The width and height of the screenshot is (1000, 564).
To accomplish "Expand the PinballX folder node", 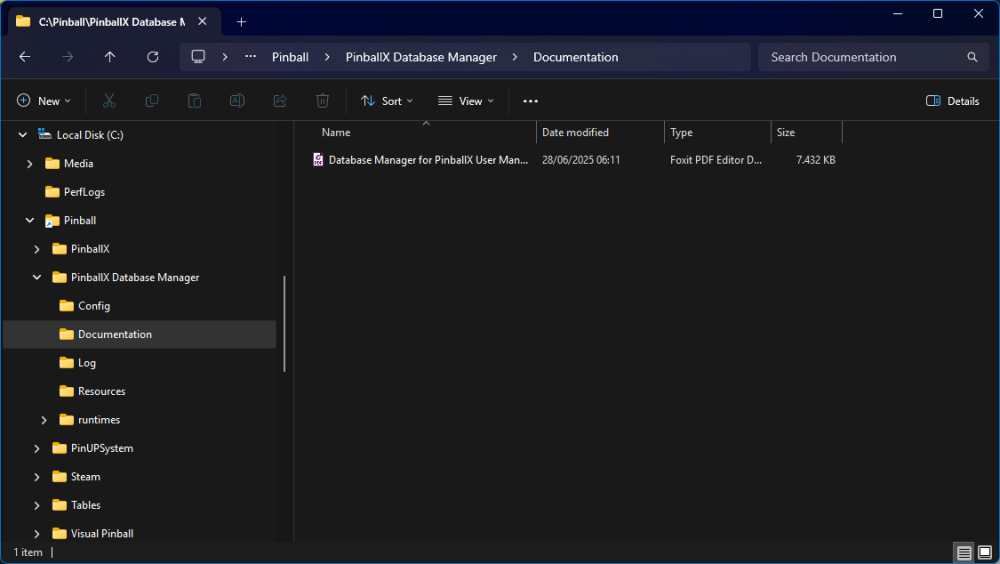I will point(36,249).
